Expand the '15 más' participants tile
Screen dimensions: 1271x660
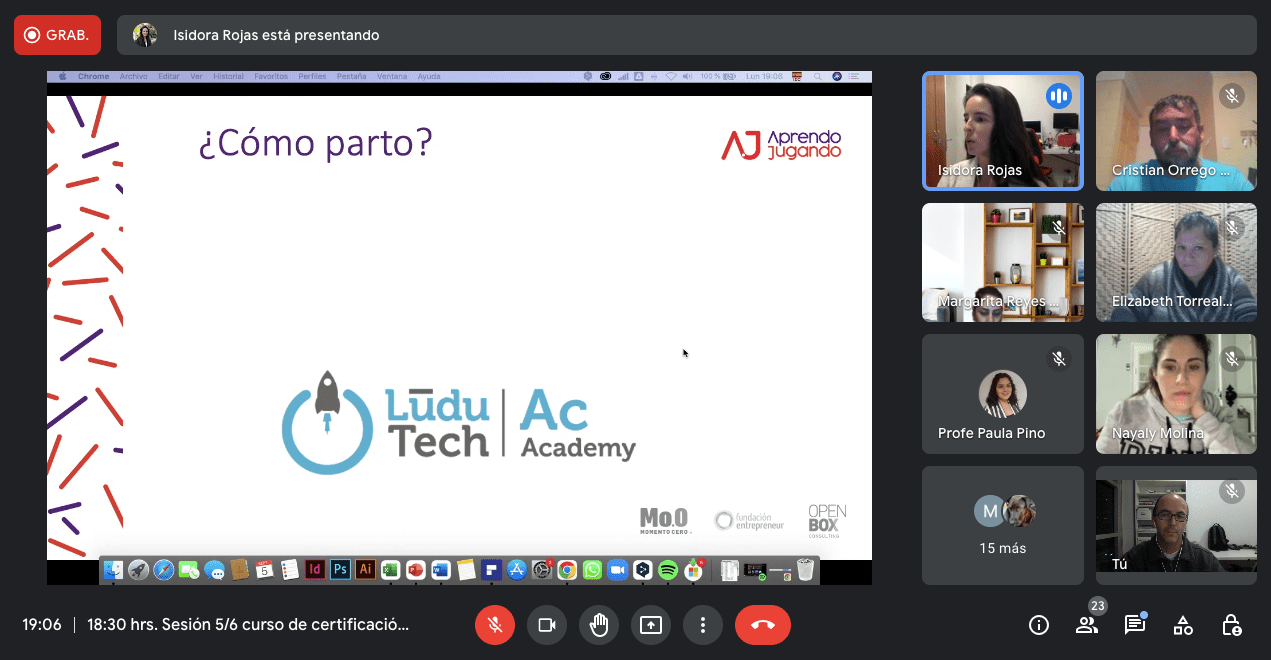click(x=1002, y=525)
